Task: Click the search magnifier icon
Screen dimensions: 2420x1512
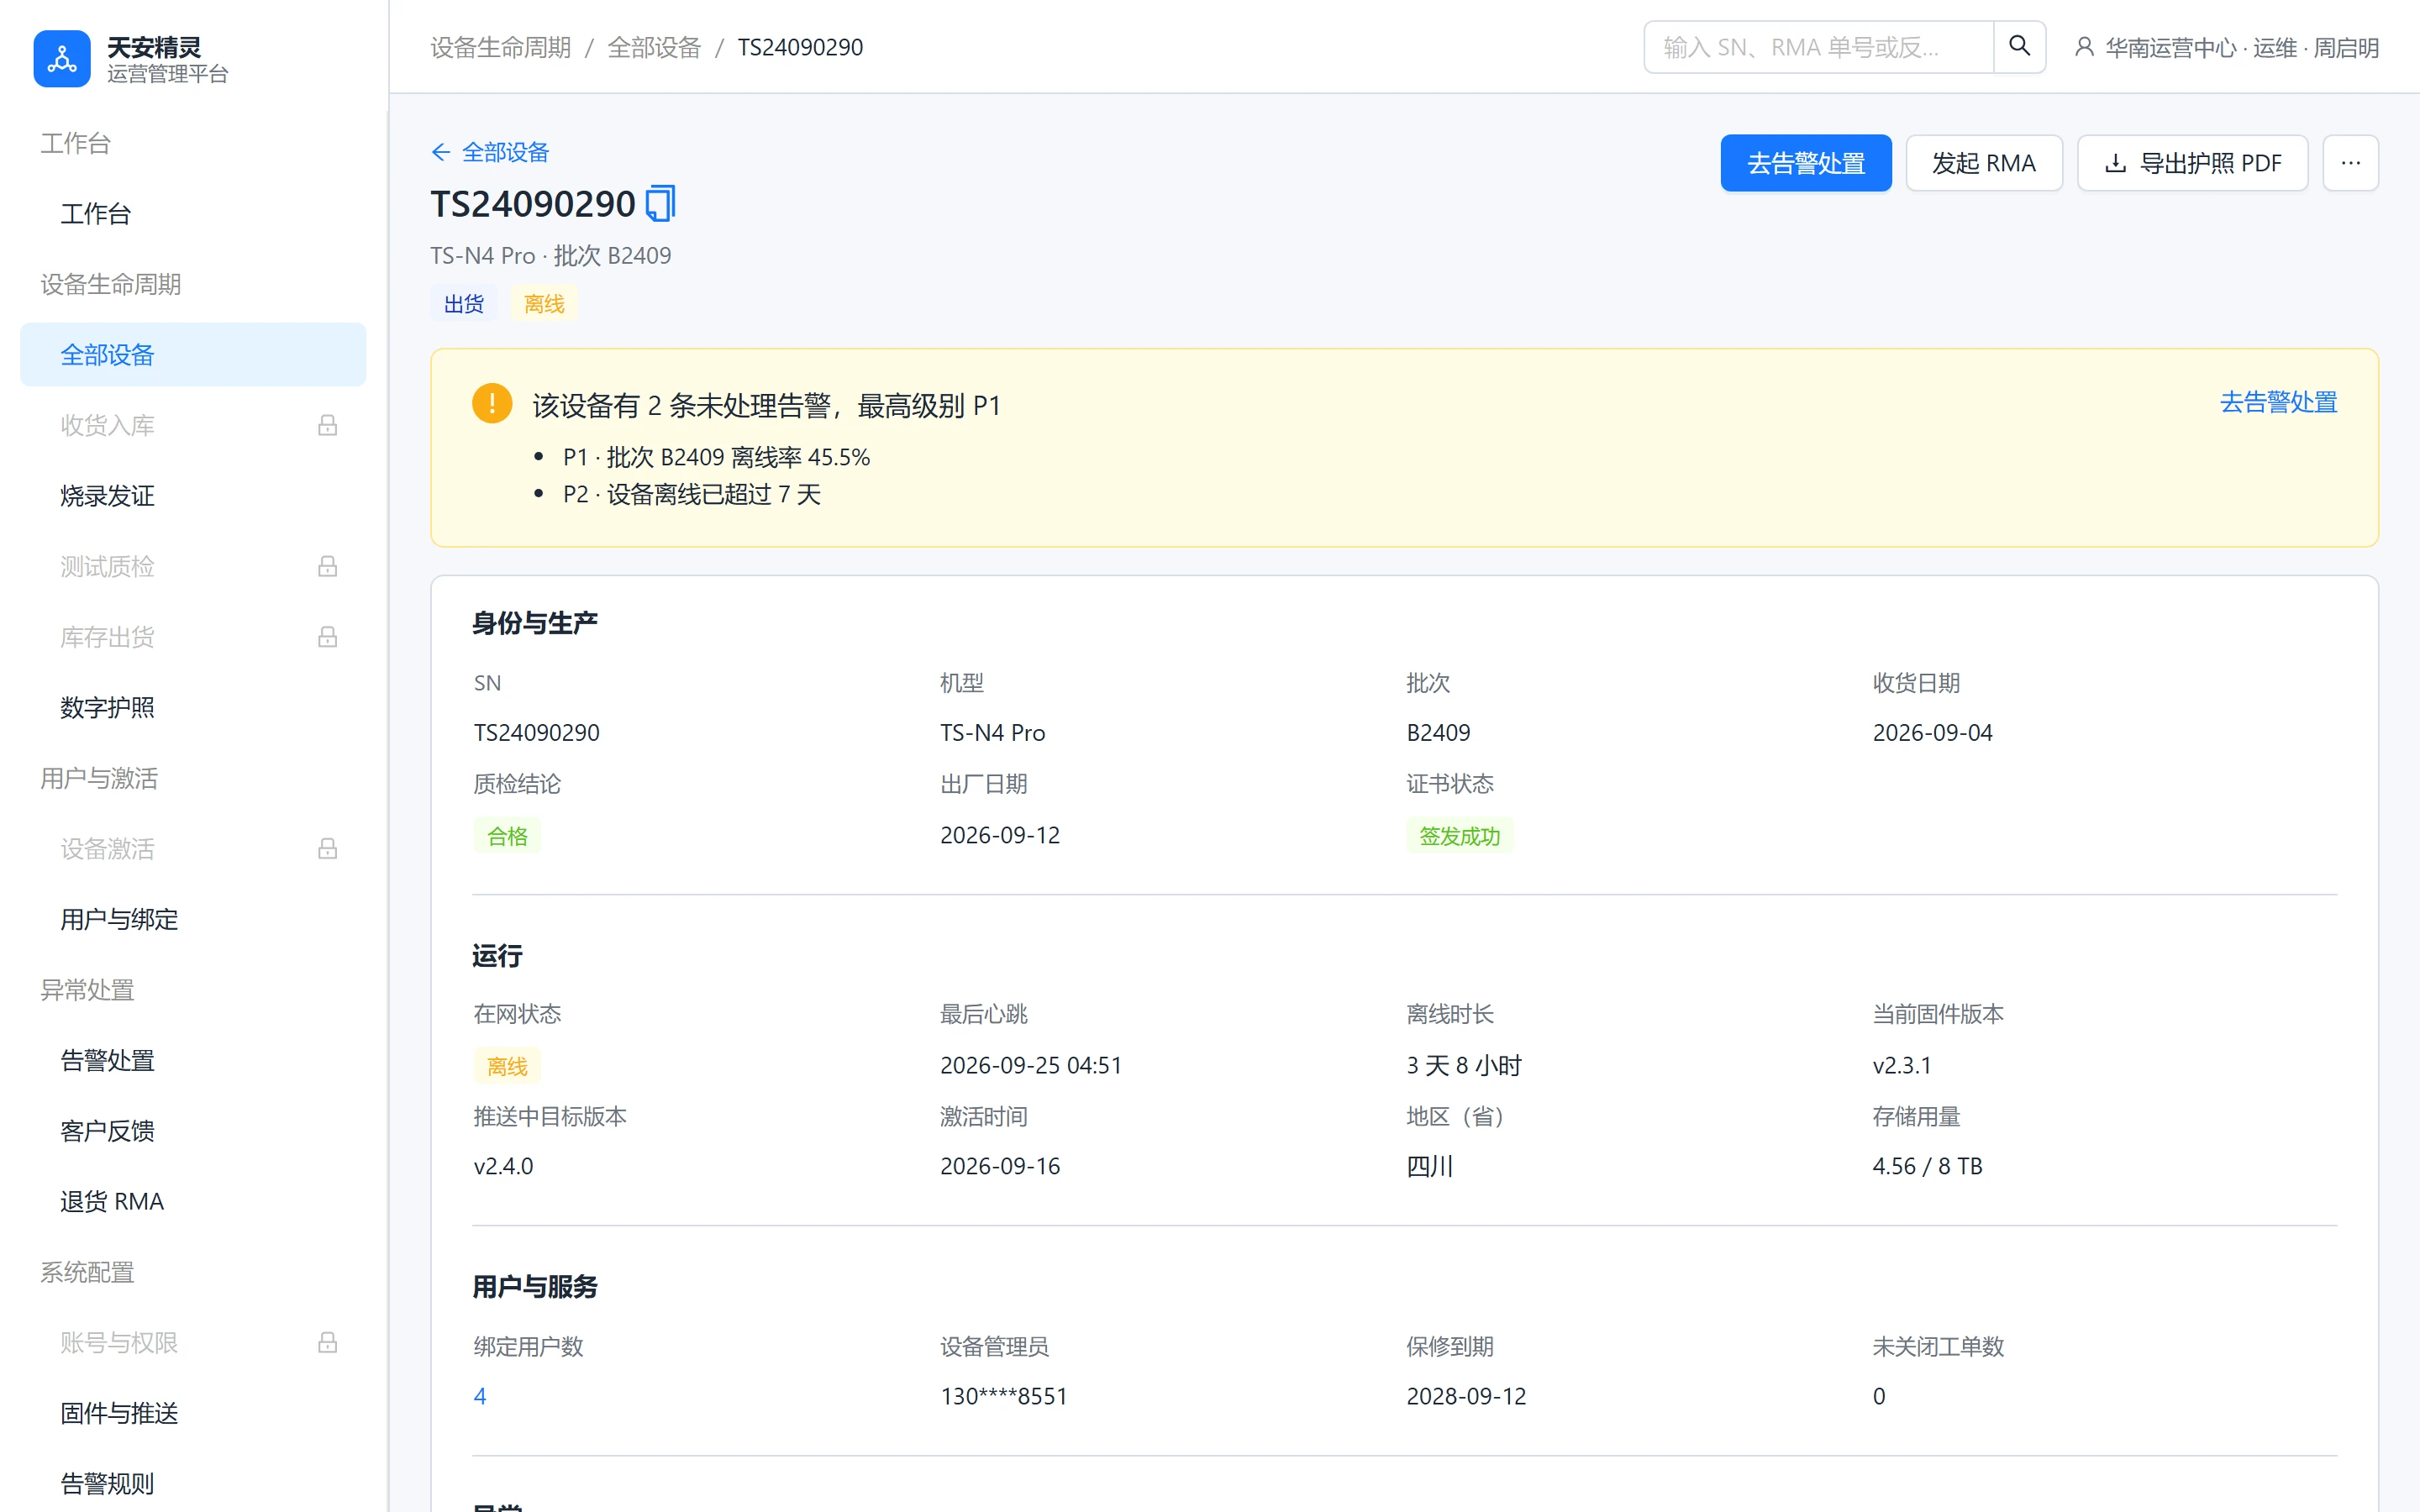Action: click(x=2019, y=47)
